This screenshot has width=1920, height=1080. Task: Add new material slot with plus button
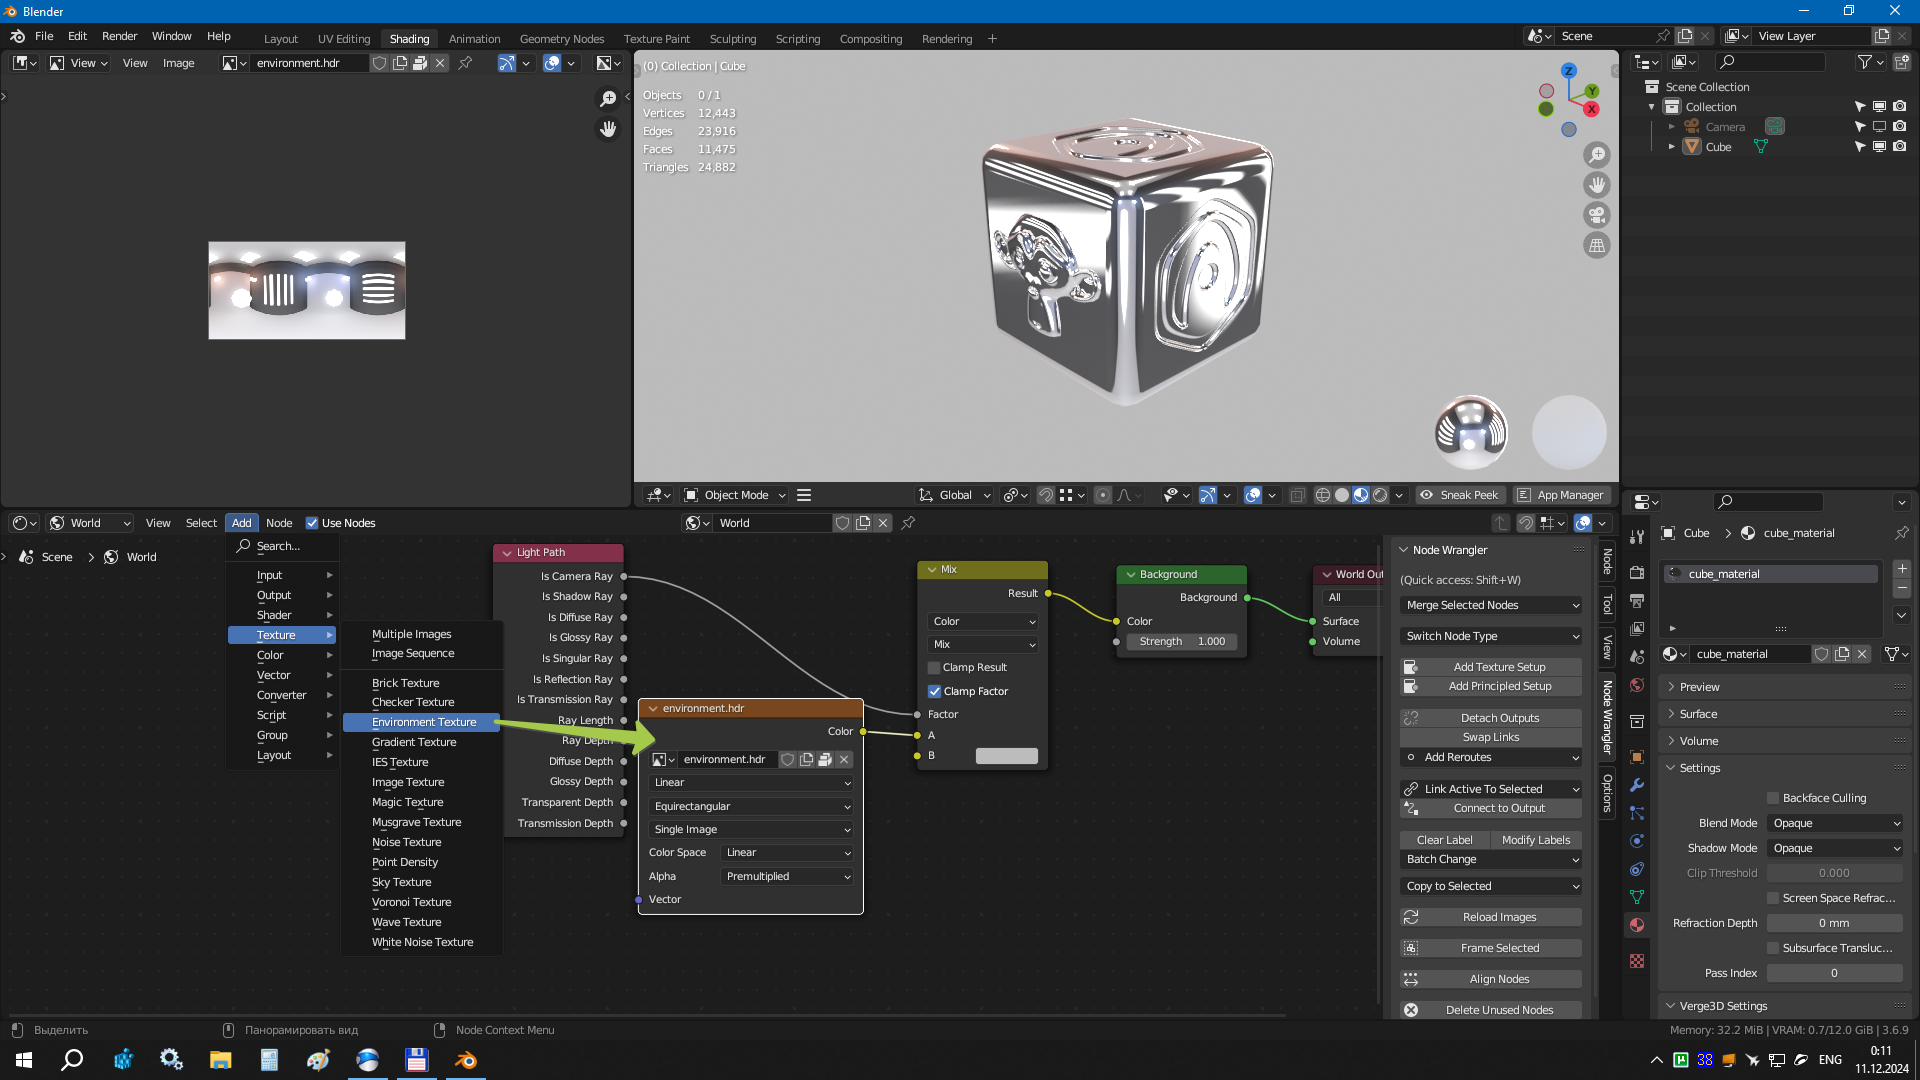[1902, 569]
